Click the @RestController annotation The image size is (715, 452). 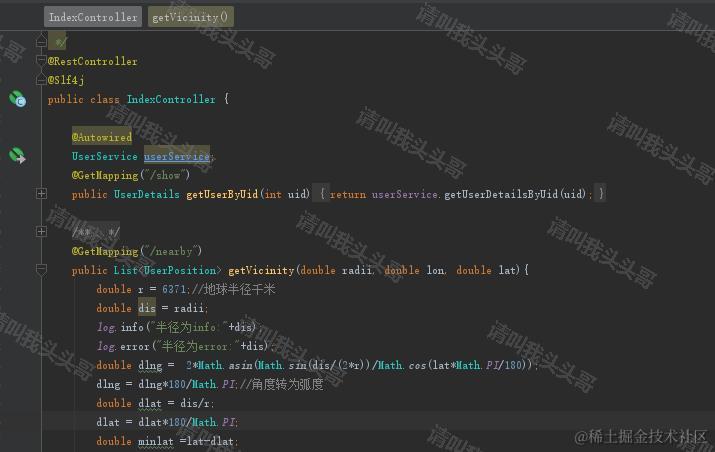[x=93, y=61]
